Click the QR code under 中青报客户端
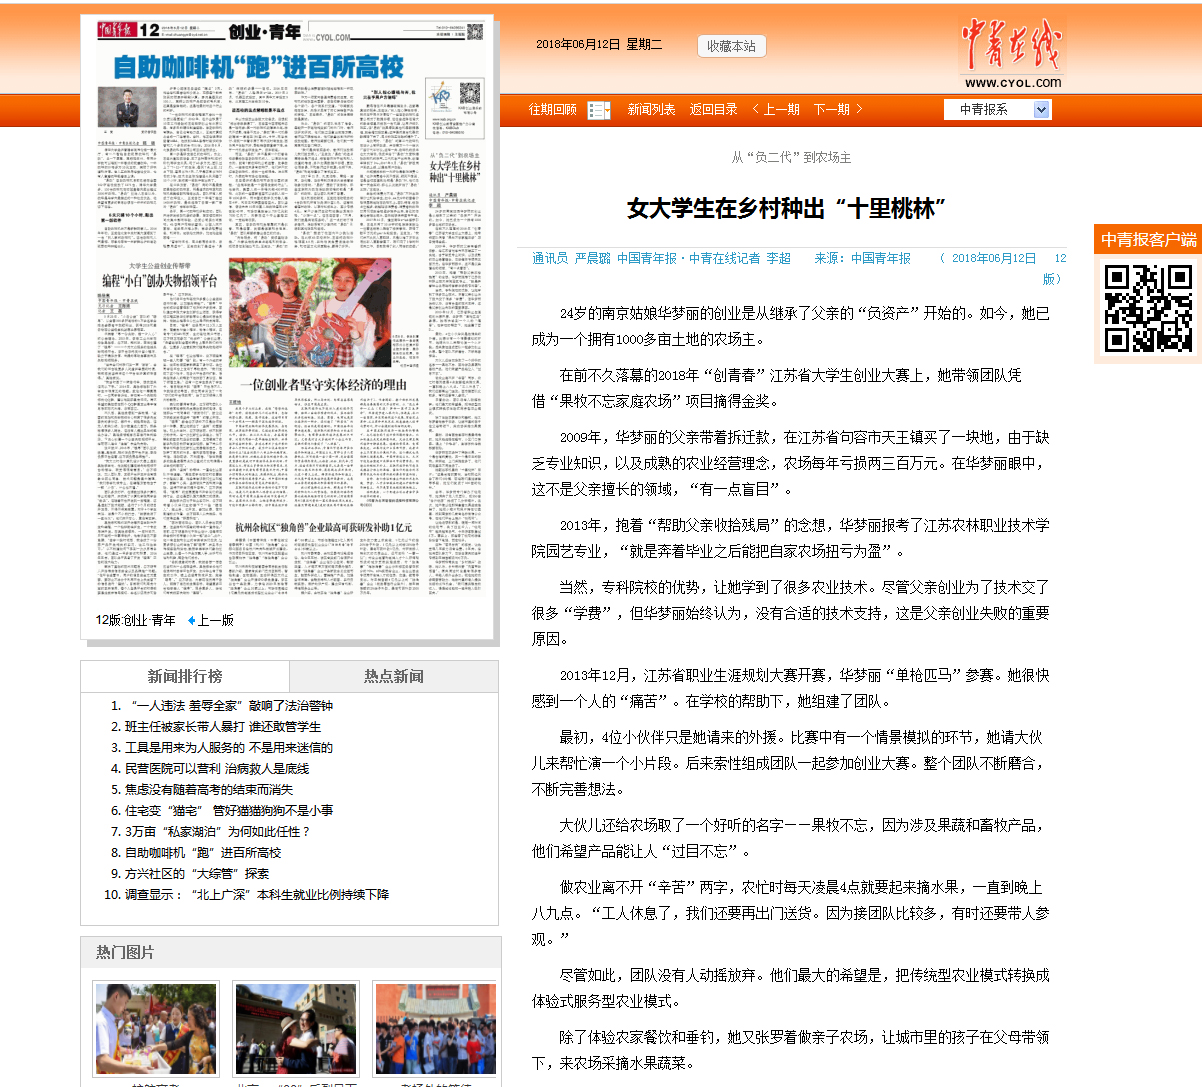This screenshot has height=1087, width=1202. click(1148, 307)
